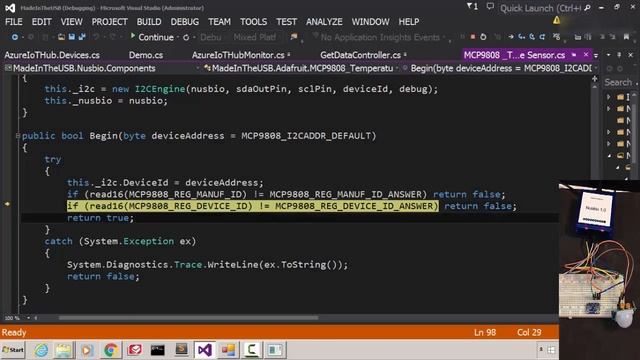640x360 pixels.
Task: Stop debugging with the red square icon
Action: 473,37
